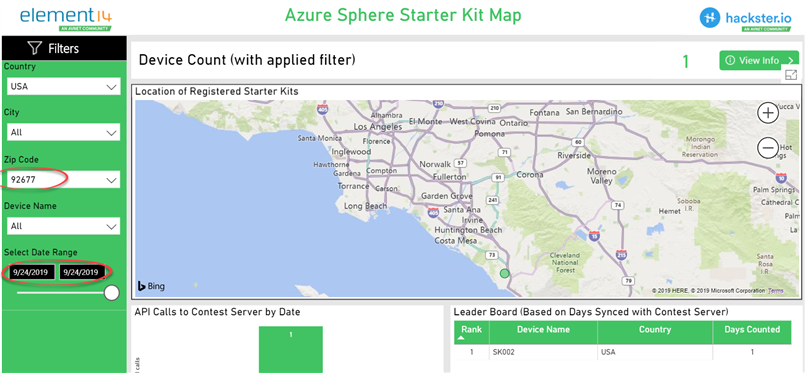Screen dimensions: 805x373
Task: Click Rank column sort arrow
Action: point(461,338)
